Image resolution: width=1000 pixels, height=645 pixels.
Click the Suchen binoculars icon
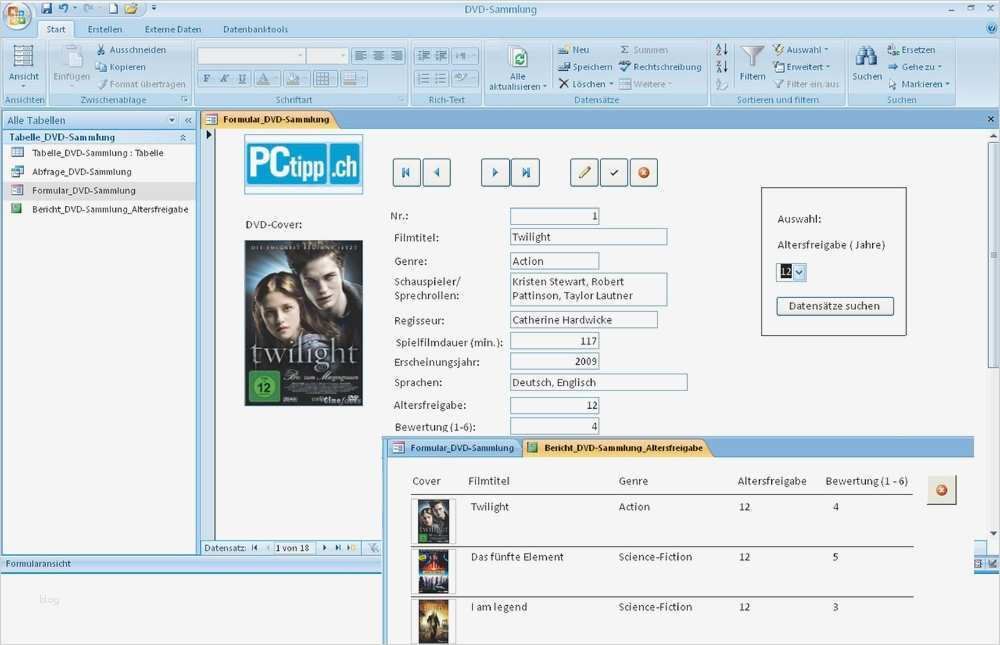pyautogui.click(x=866, y=58)
